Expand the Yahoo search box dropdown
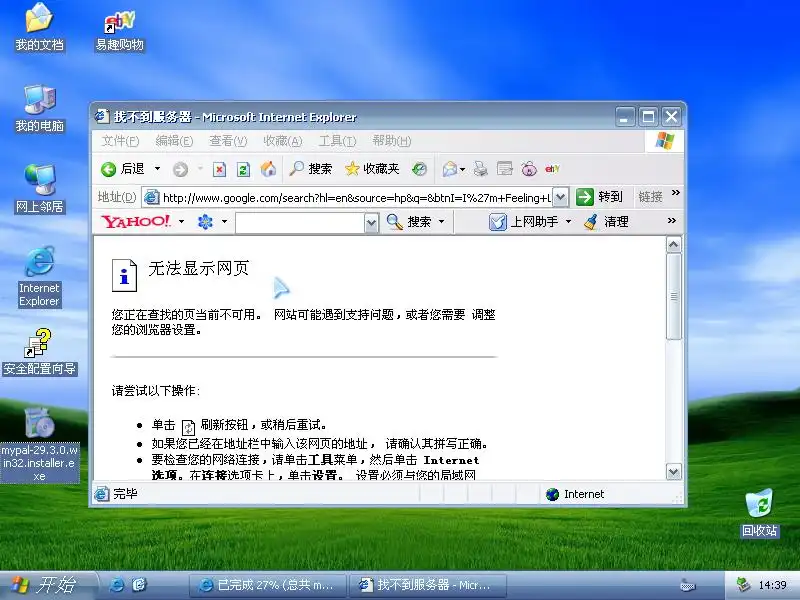Screen dimensions: 800x600 pos(371,222)
